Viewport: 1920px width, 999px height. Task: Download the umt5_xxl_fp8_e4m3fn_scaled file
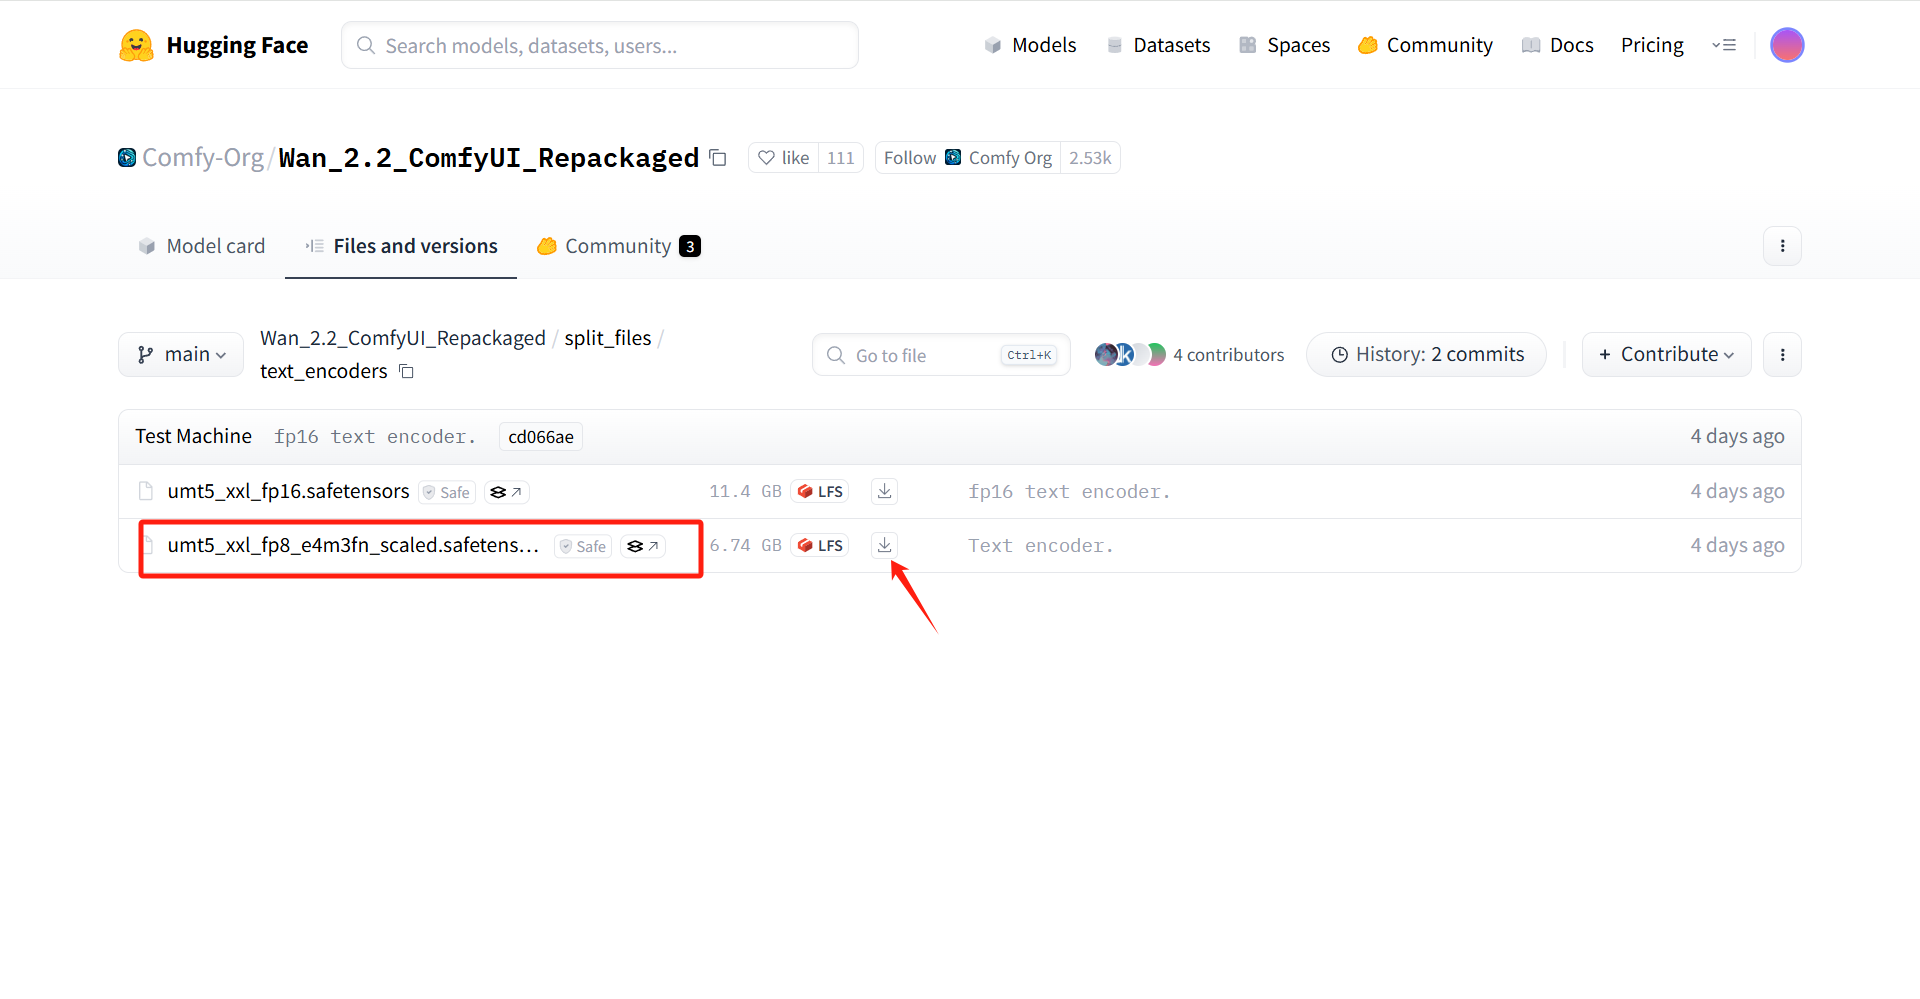(884, 545)
